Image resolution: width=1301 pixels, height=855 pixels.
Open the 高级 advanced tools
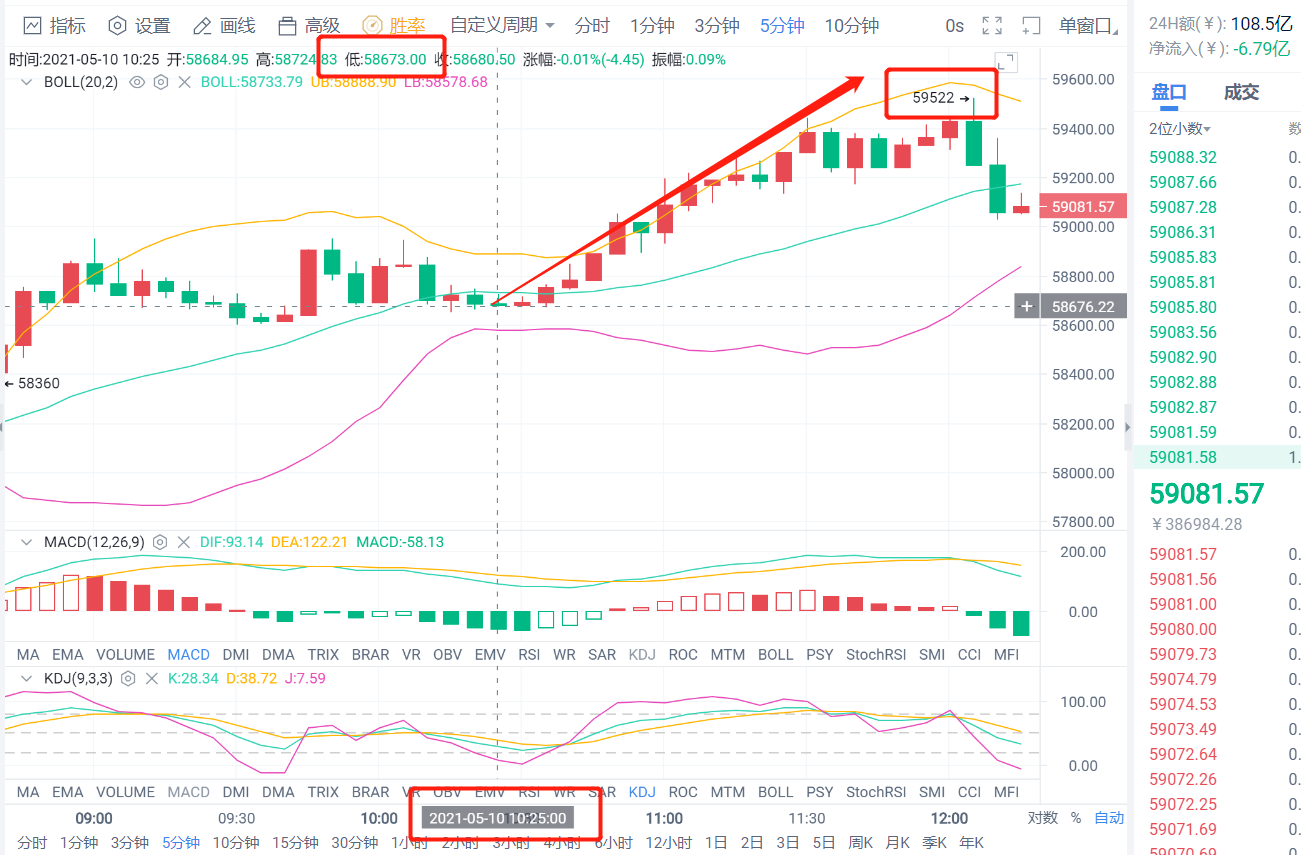coord(309,26)
